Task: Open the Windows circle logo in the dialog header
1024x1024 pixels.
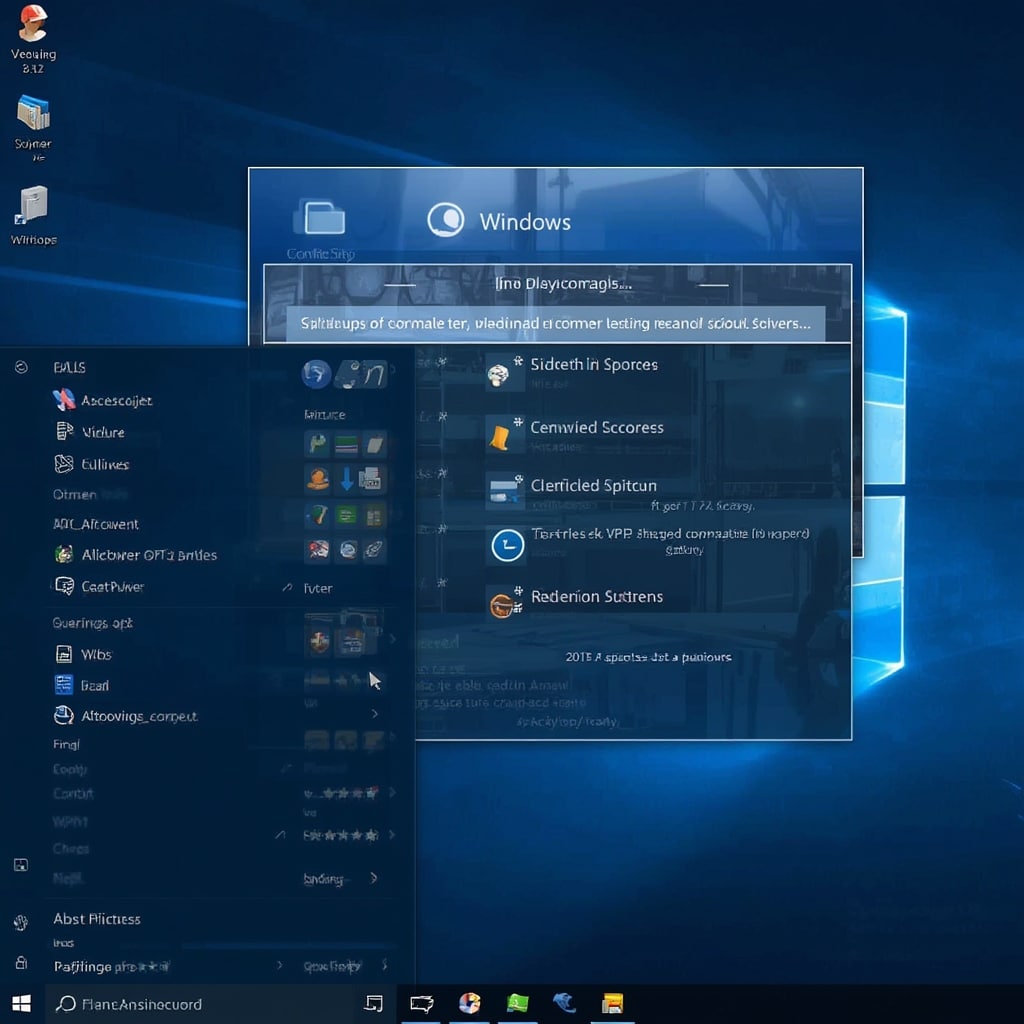Action: tap(447, 220)
